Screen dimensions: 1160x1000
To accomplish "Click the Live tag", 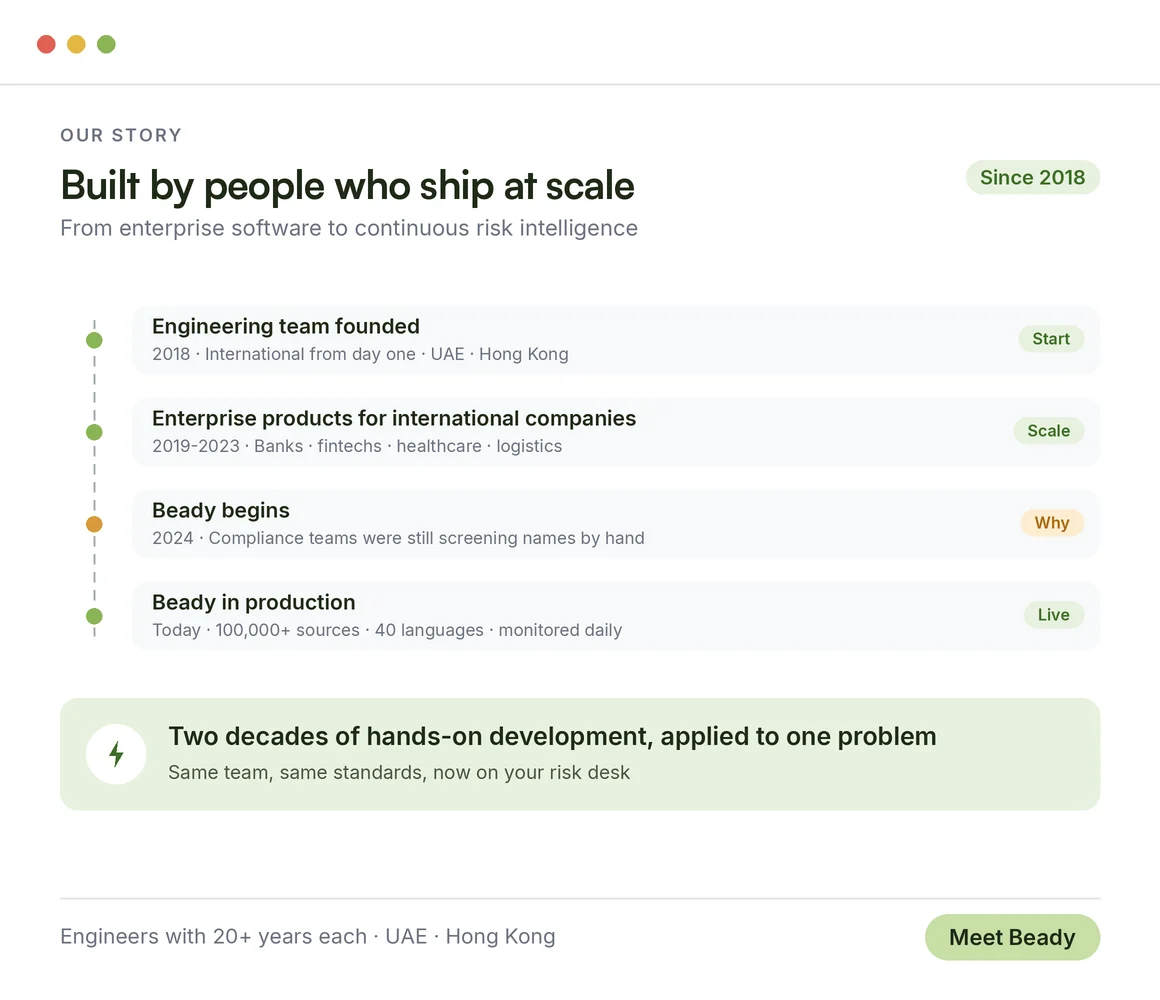I will 1053,615.
